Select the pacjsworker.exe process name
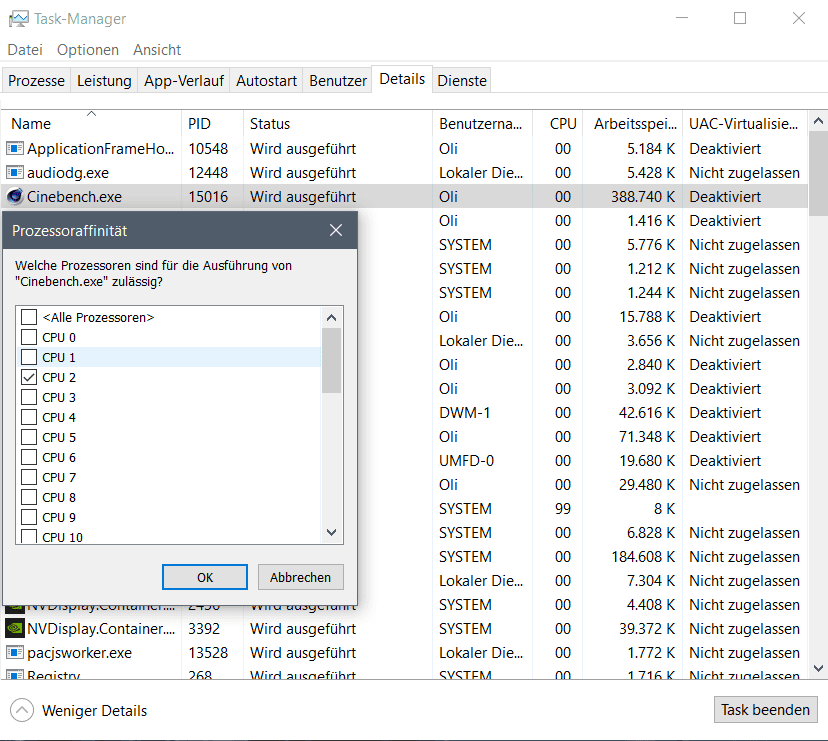The height and width of the screenshot is (741, 828). 80,653
